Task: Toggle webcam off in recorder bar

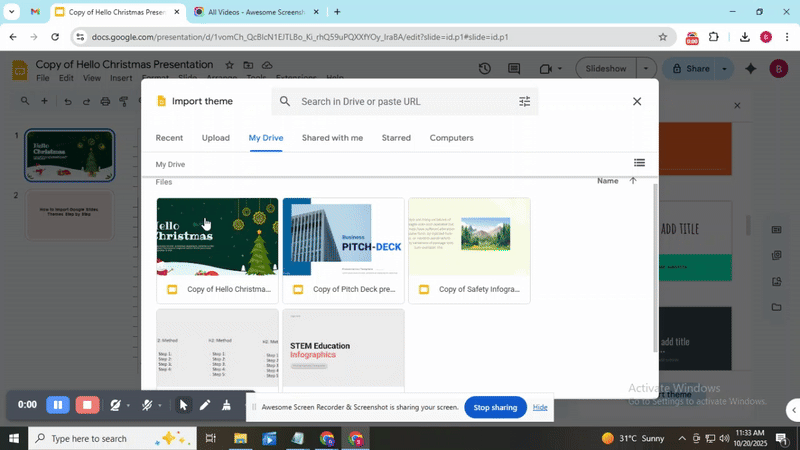Action: 116,405
